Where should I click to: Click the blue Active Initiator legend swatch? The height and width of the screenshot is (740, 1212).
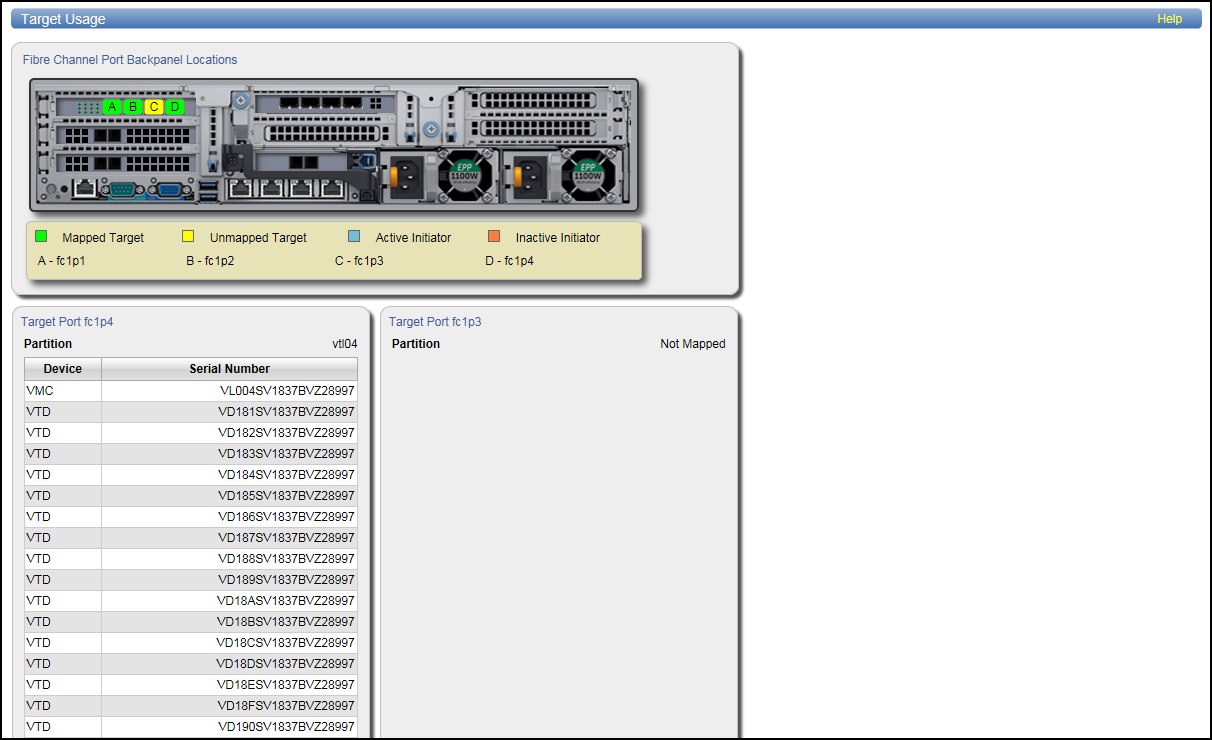point(354,237)
